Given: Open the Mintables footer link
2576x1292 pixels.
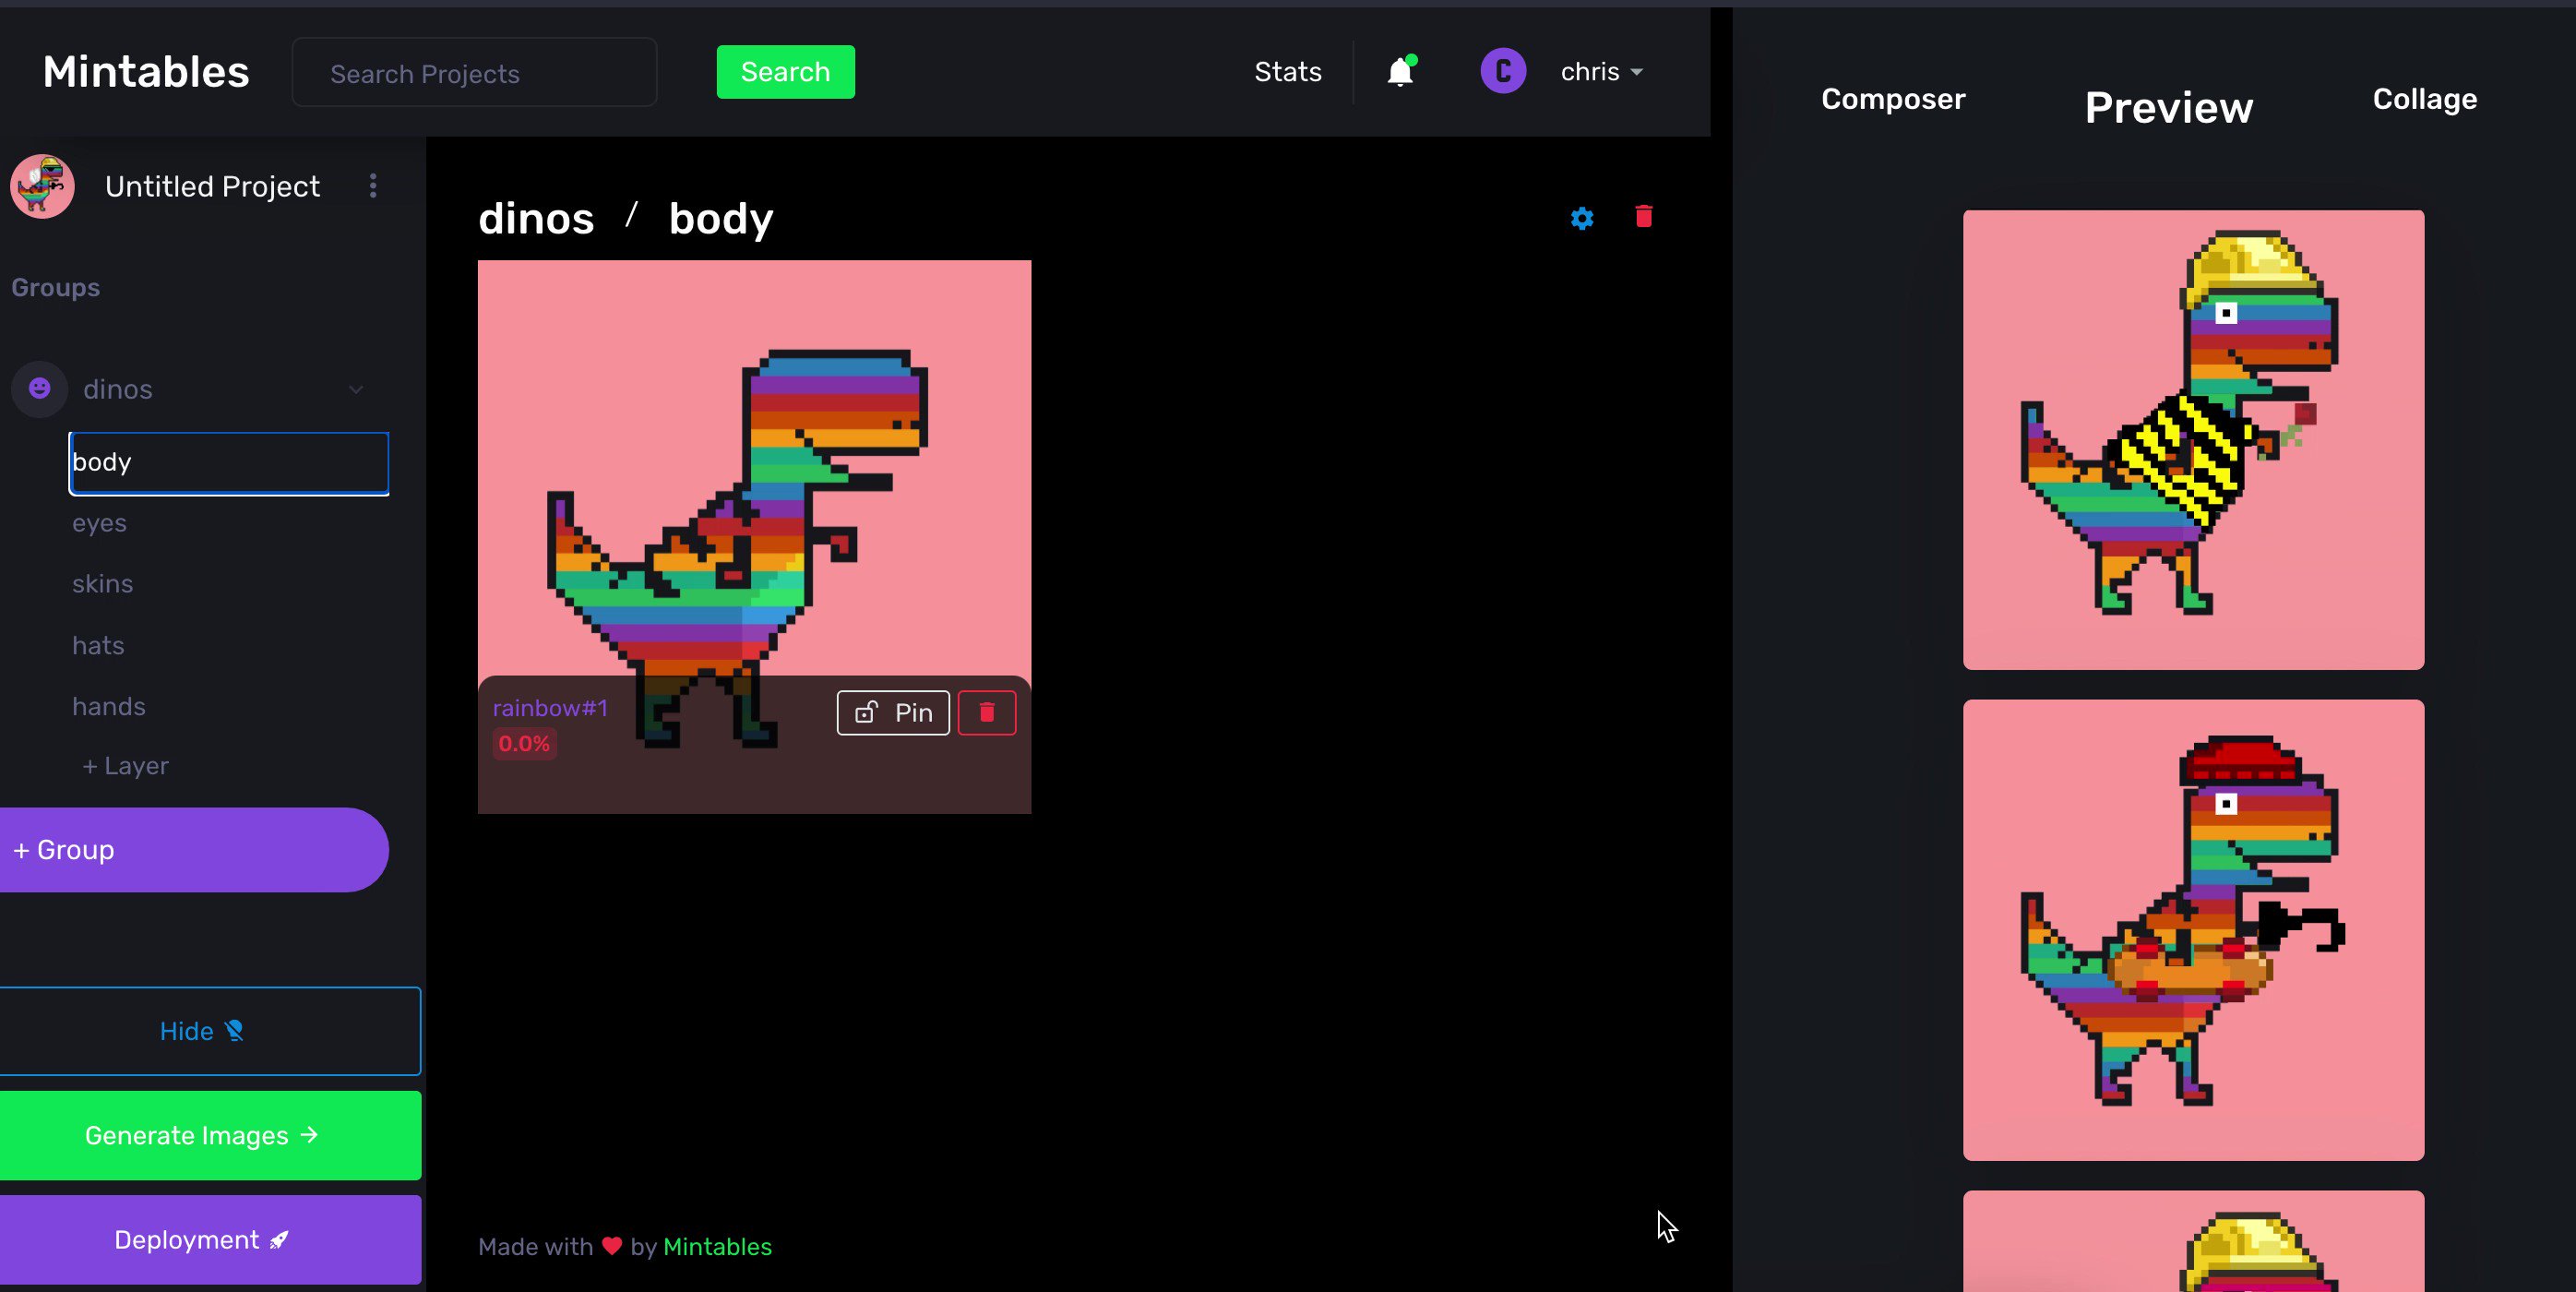Looking at the screenshot, I should tap(717, 1247).
